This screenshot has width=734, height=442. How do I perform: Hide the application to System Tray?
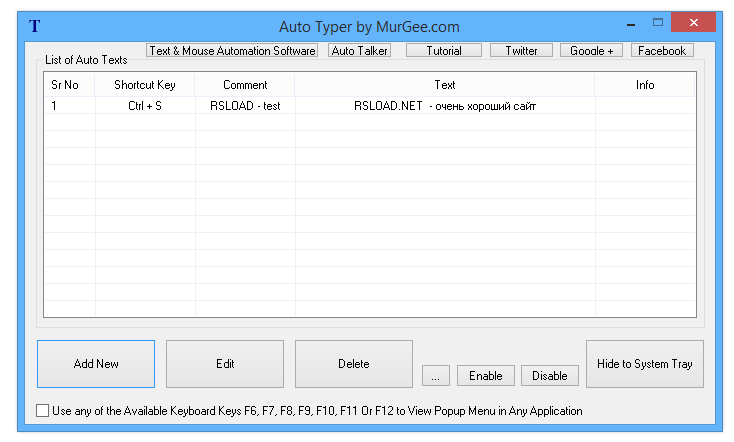(x=645, y=364)
